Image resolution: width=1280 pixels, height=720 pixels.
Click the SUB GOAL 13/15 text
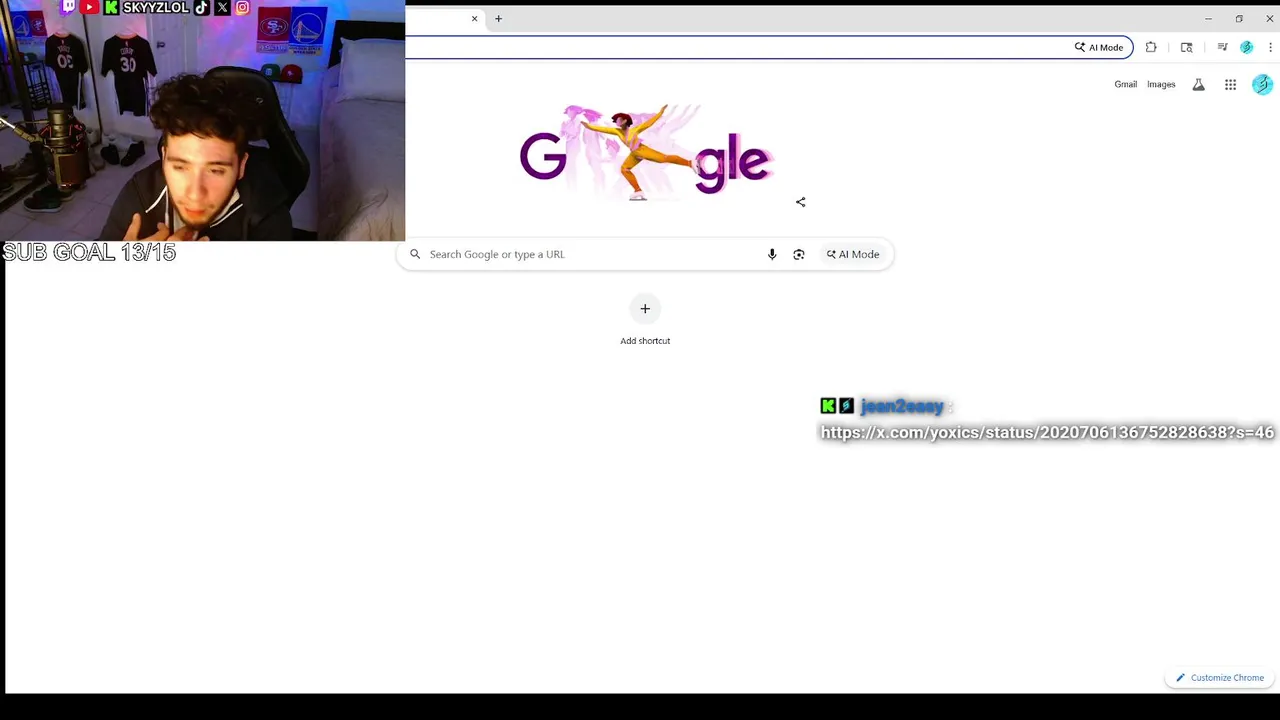(89, 253)
